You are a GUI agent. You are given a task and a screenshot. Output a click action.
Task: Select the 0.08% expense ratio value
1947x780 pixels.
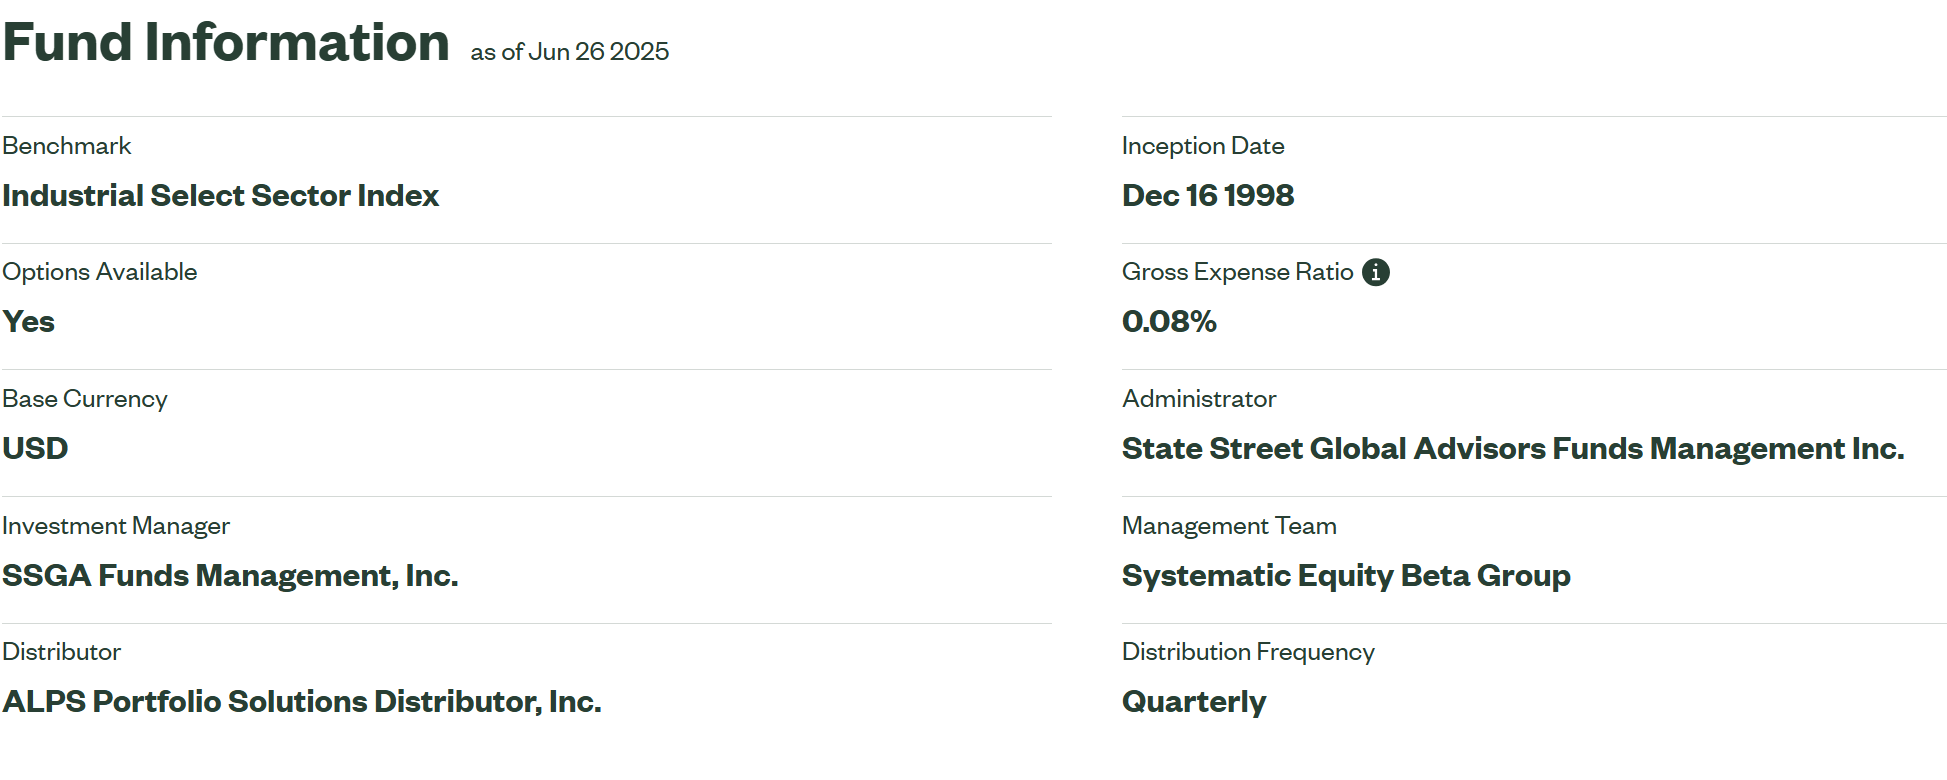pos(1169,322)
